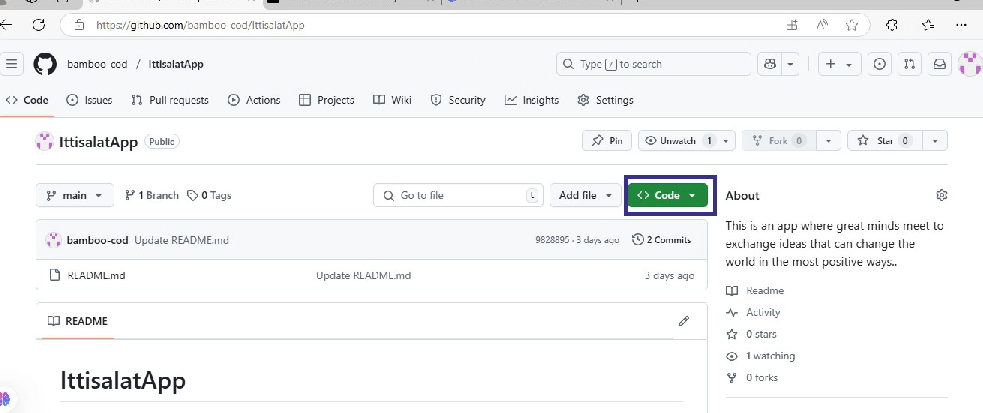The height and width of the screenshot is (413, 983).
Task: Open the Copilot chat icon
Action: (770, 64)
